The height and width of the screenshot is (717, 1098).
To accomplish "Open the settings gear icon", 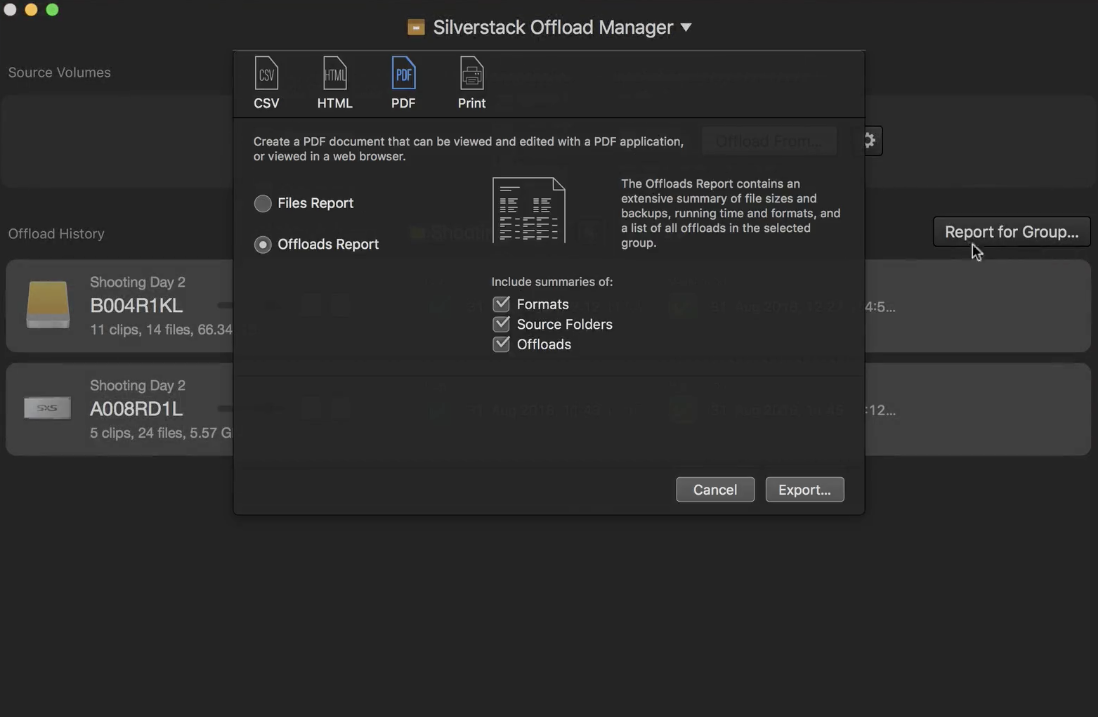I will click(867, 140).
